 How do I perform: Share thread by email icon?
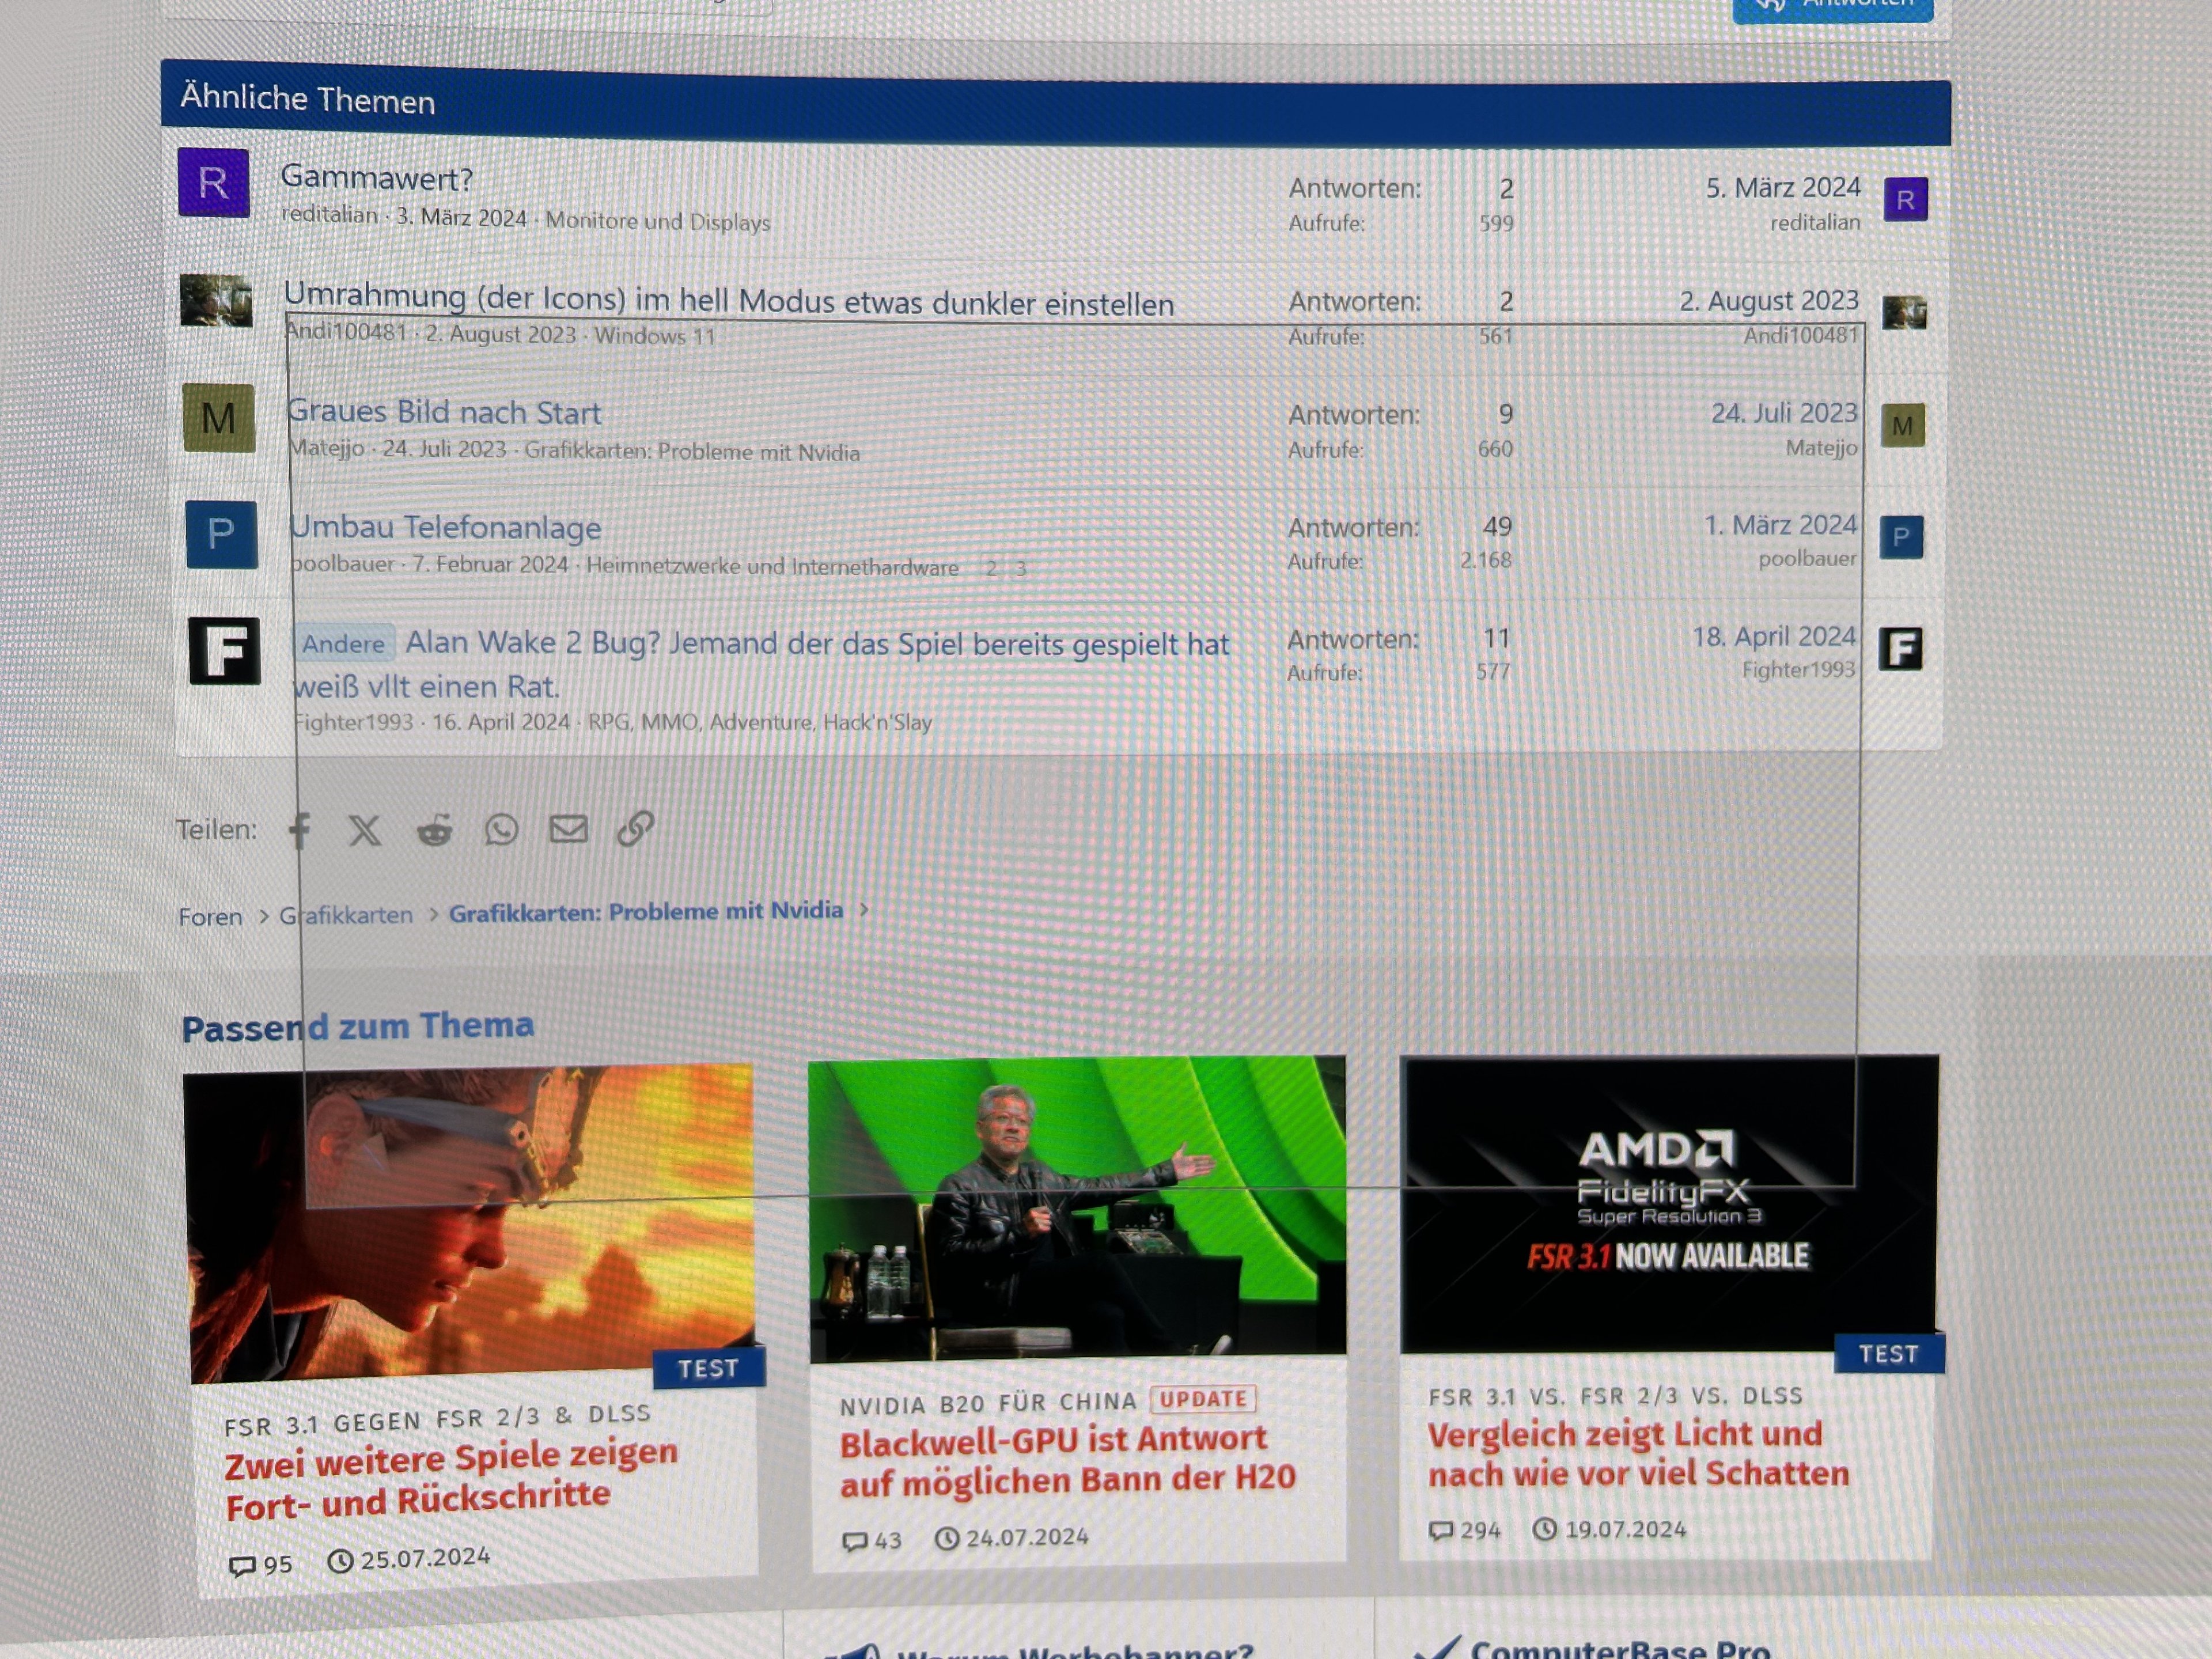[x=568, y=829]
